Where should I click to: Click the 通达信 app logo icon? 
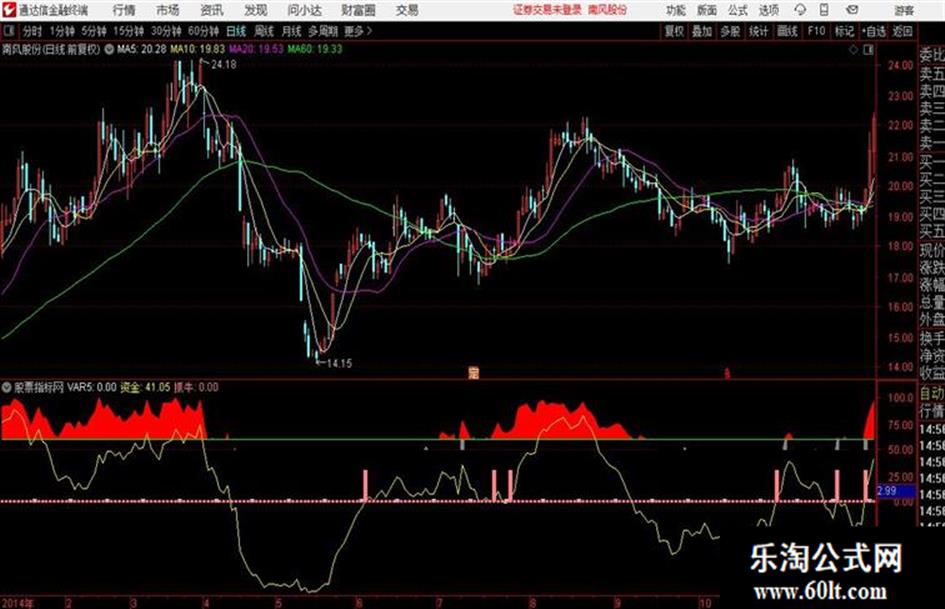click(8, 10)
